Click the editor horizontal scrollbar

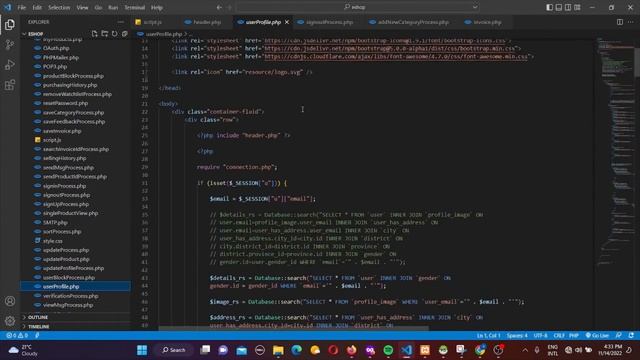point(293,328)
